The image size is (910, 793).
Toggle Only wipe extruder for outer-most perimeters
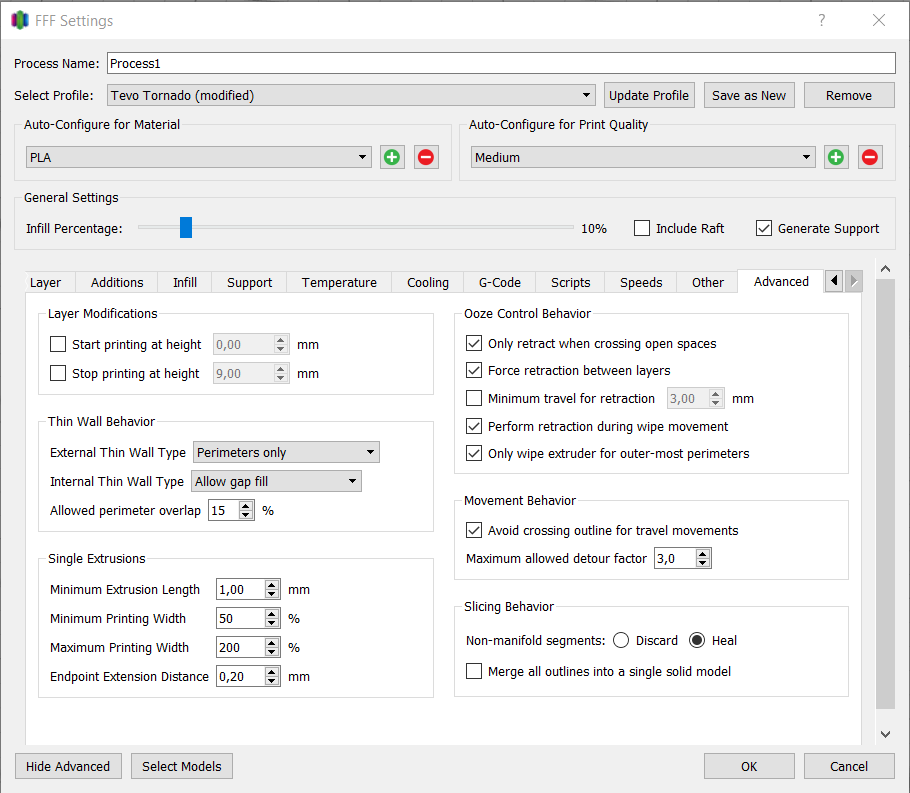[x=474, y=453]
